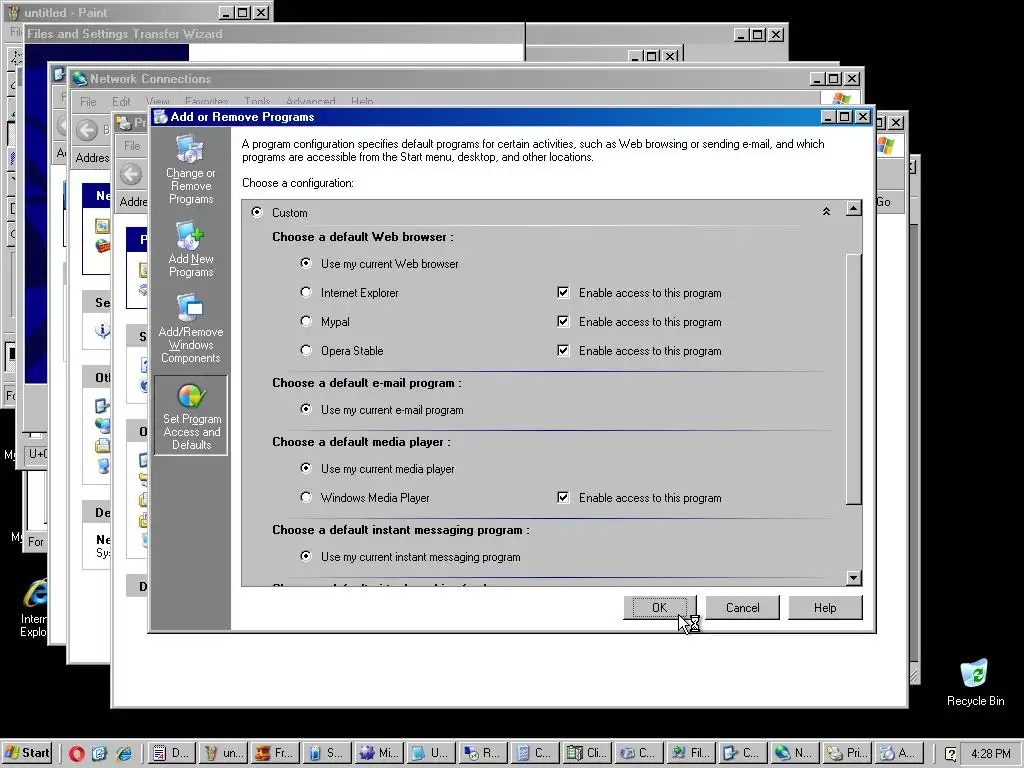Click the 'Custom' configuration label

coord(289,213)
